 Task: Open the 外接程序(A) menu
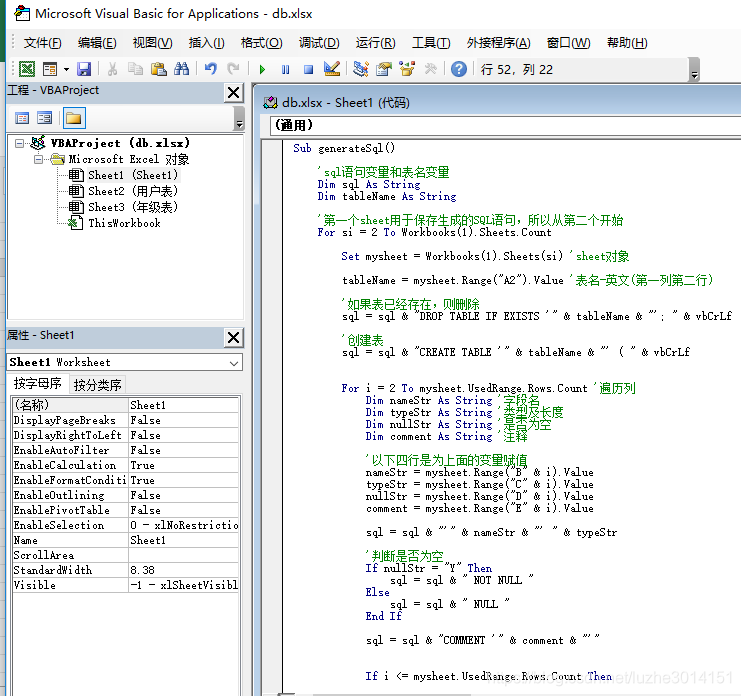499,43
